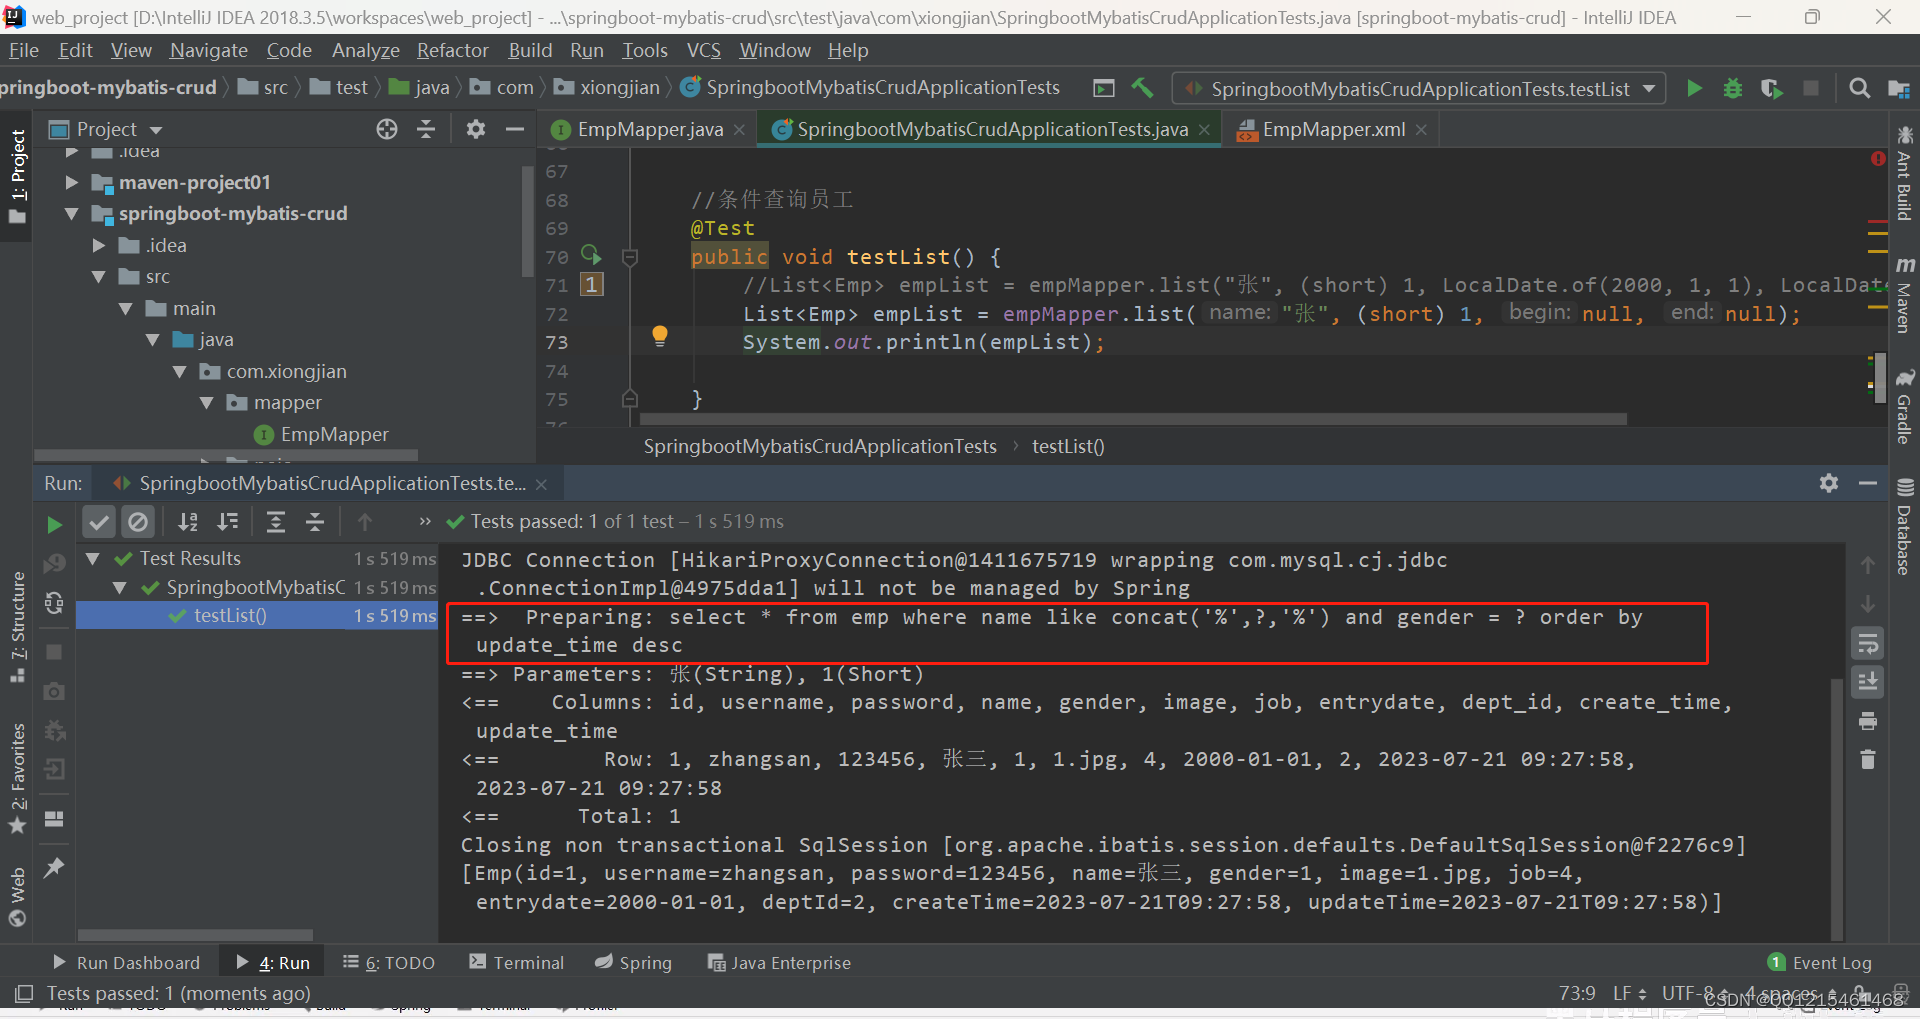Select testList() in the test tree
Screen dimensions: 1920x1019
click(230, 616)
